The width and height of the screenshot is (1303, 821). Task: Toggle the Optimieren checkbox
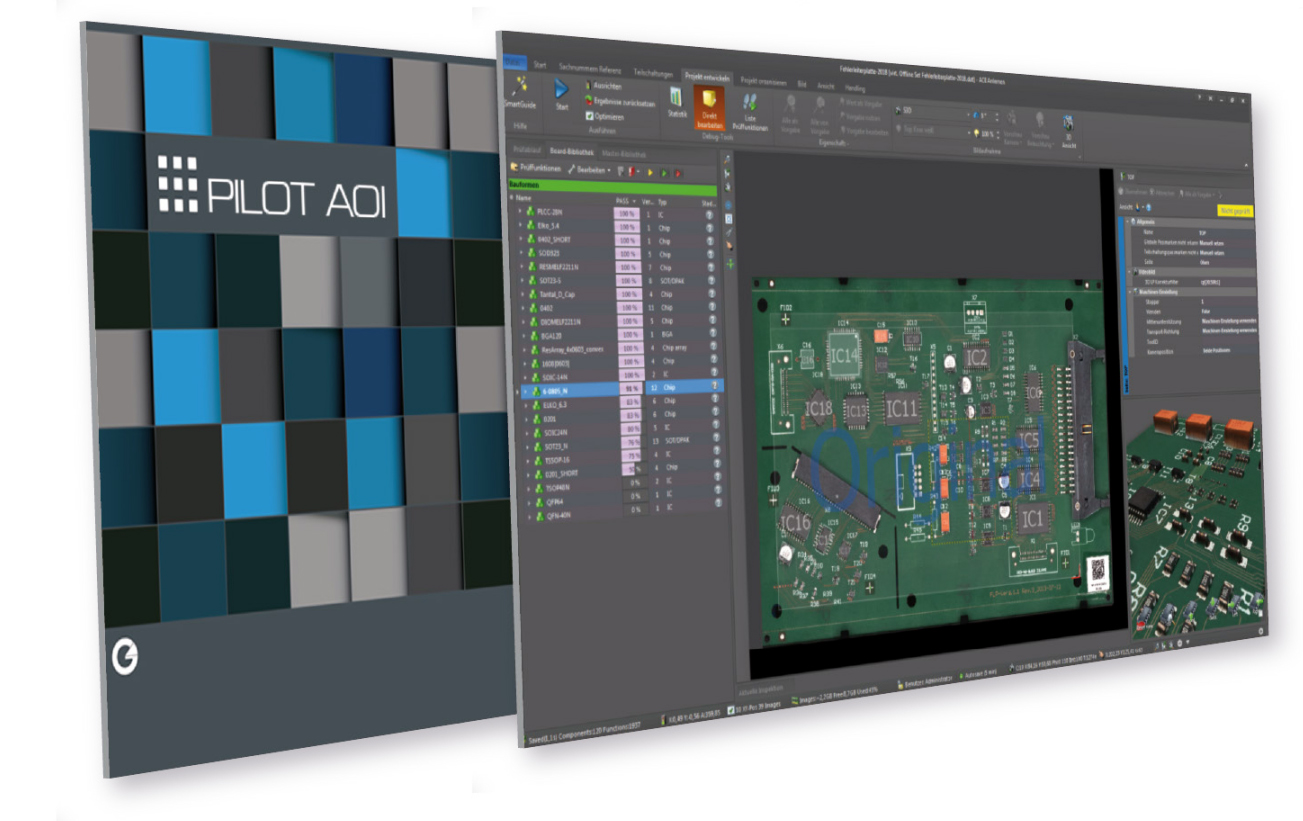pyautogui.click(x=588, y=116)
